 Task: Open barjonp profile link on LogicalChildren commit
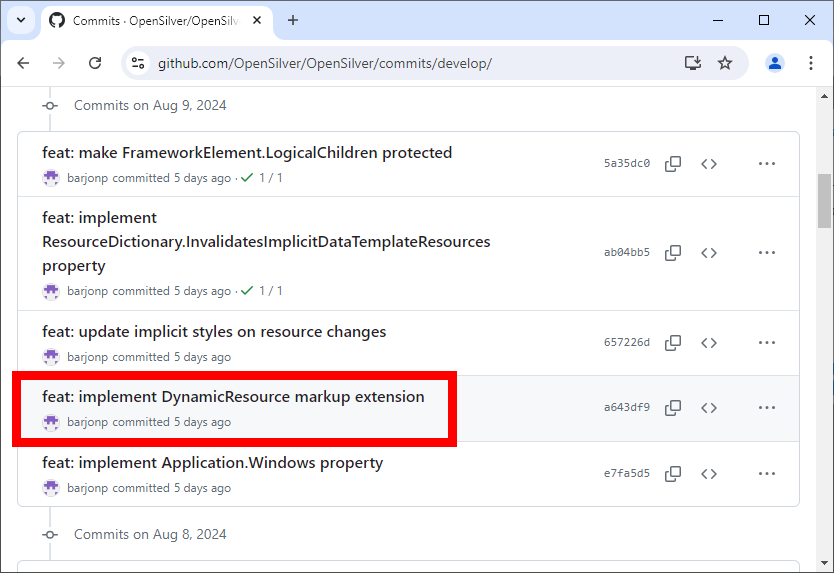(87, 178)
